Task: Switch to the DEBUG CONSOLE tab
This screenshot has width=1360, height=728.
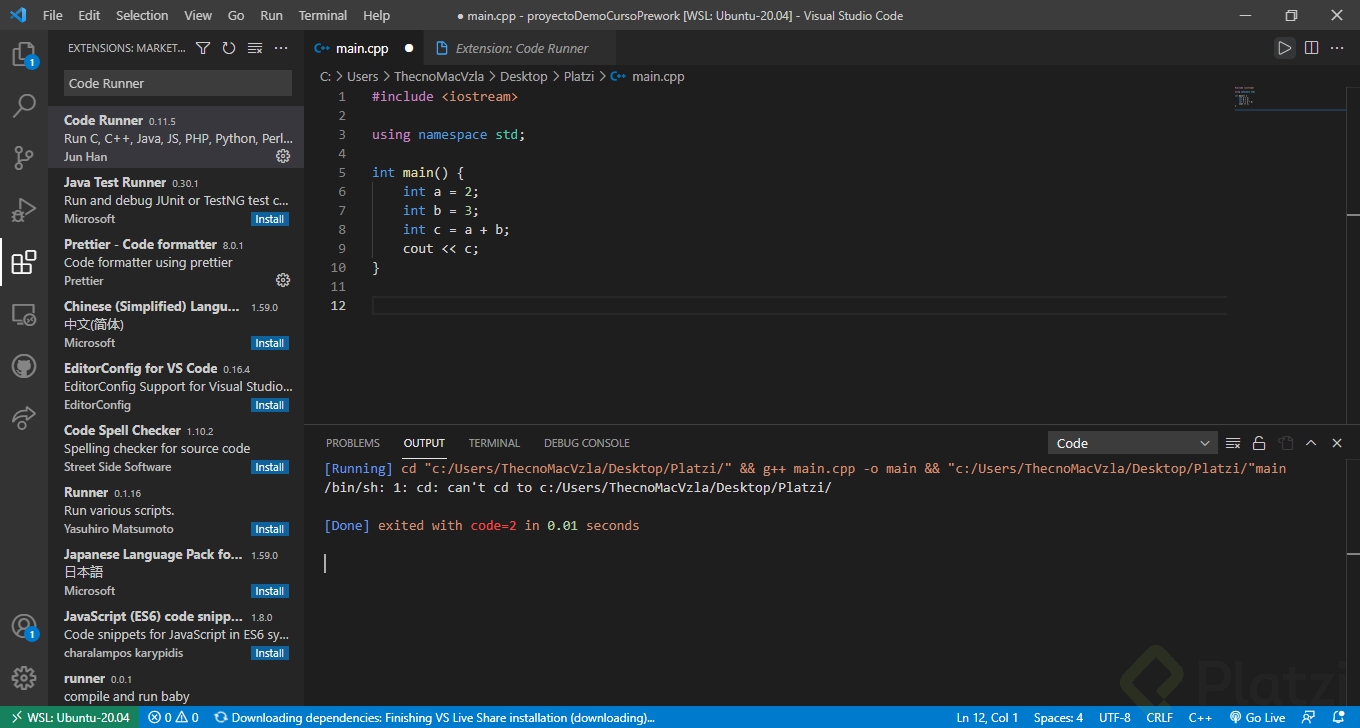Action: 587,443
